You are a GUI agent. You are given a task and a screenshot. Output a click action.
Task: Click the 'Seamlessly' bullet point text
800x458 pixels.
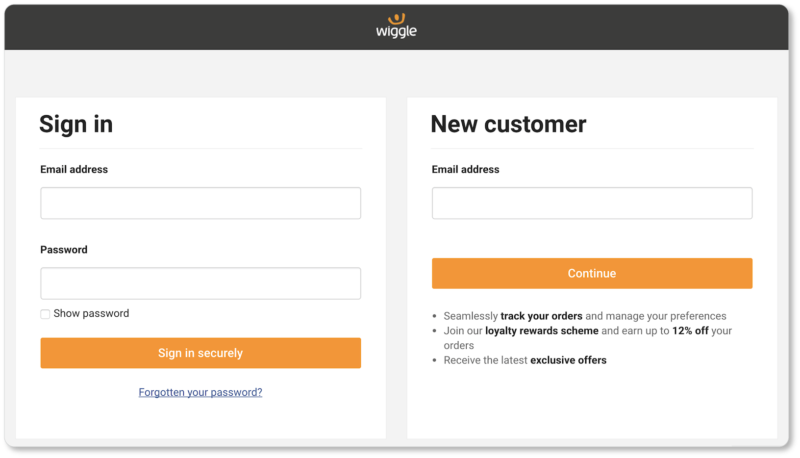click(x=470, y=316)
